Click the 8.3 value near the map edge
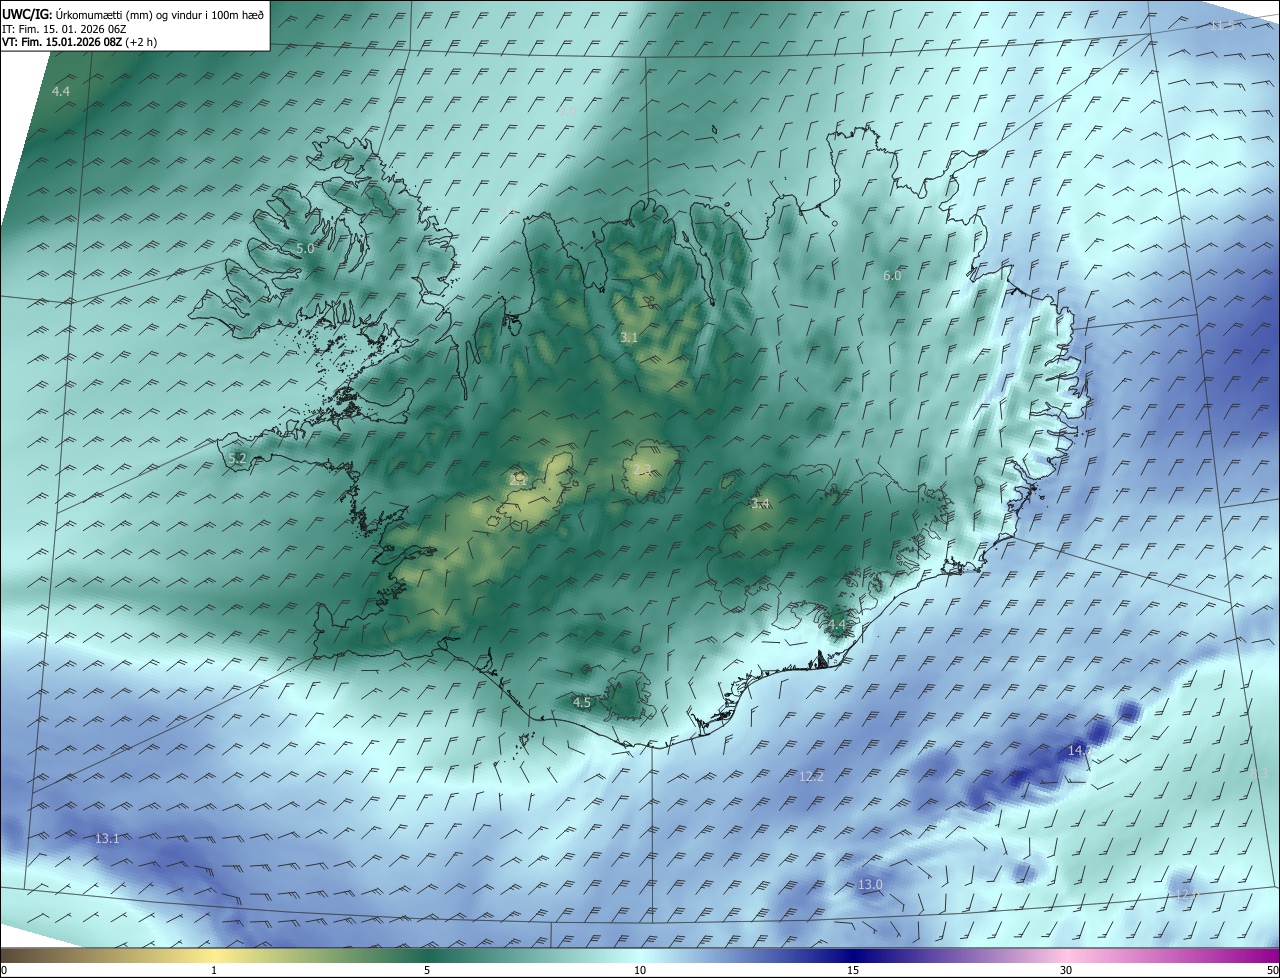The height and width of the screenshot is (978, 1280). pyautogui.click(x=1260, y=774)
